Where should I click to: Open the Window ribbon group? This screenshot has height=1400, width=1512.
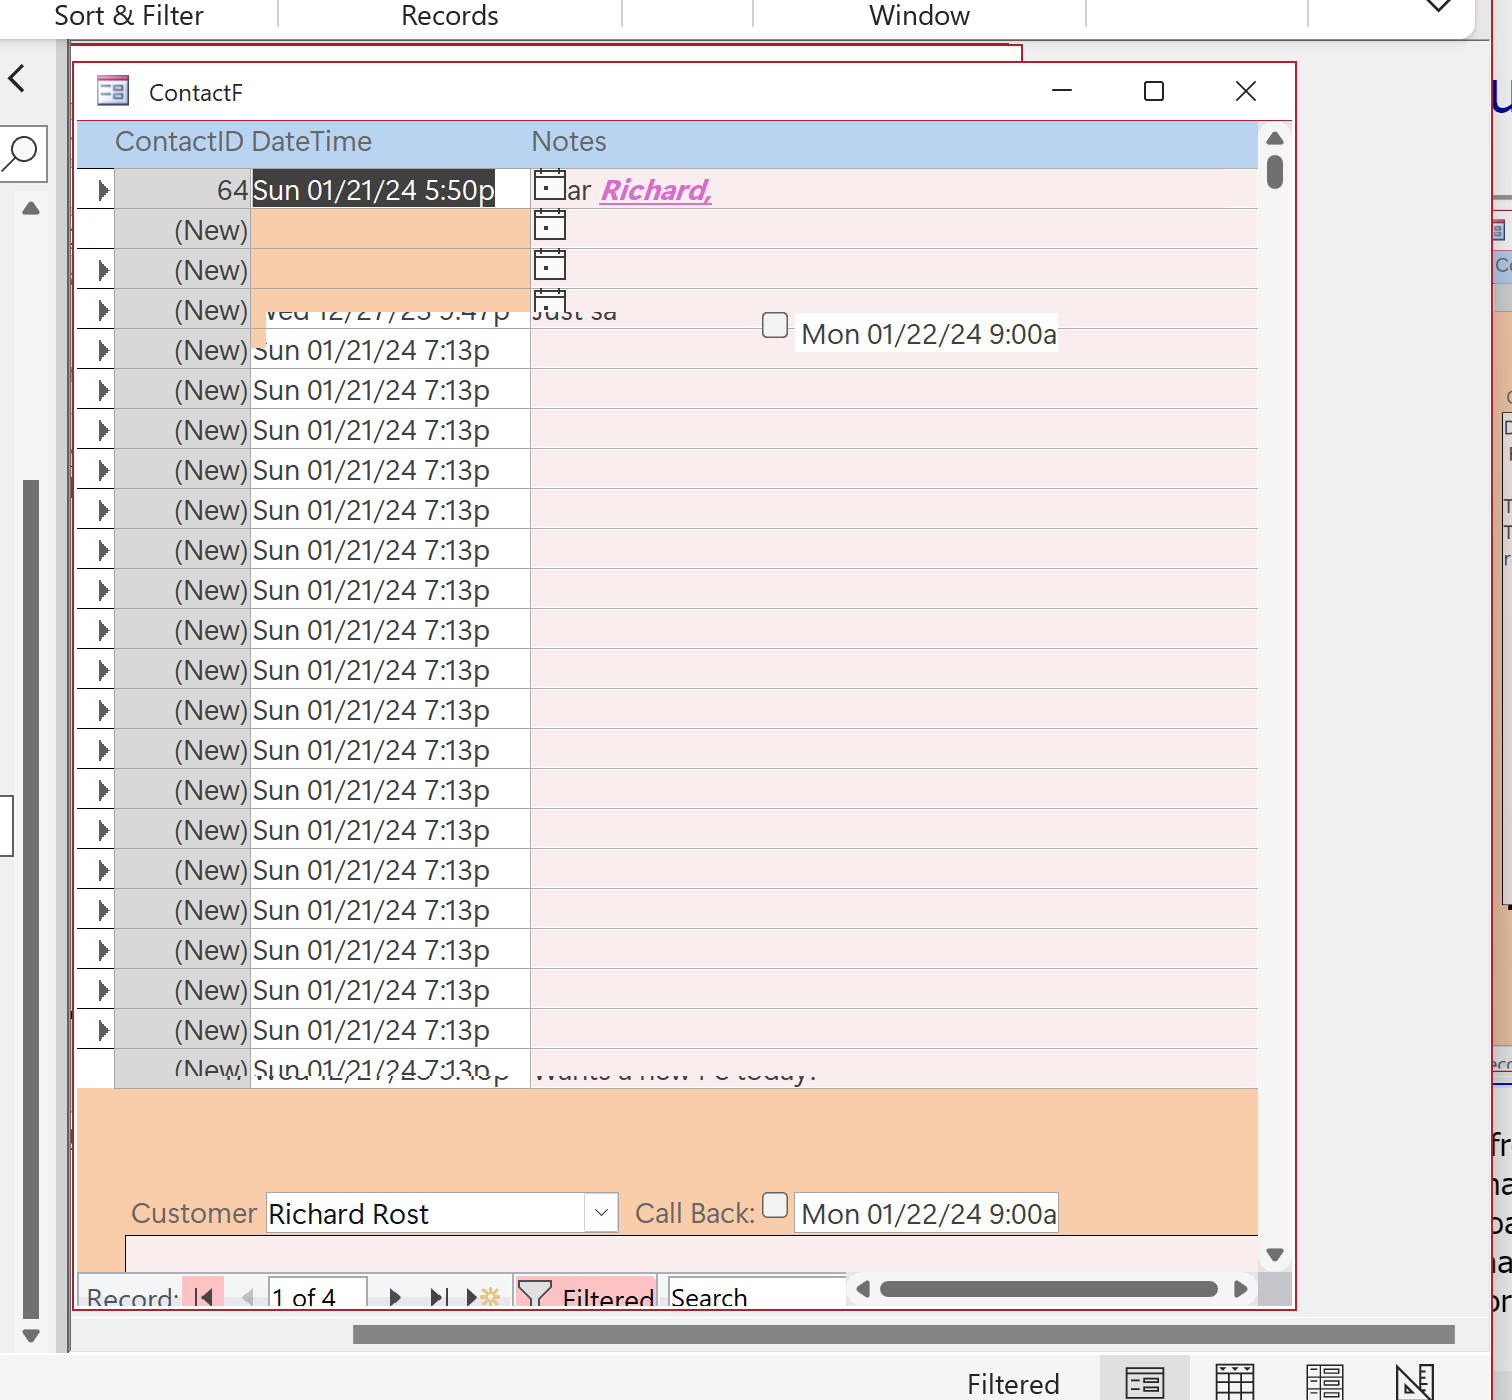click(918, 16)
